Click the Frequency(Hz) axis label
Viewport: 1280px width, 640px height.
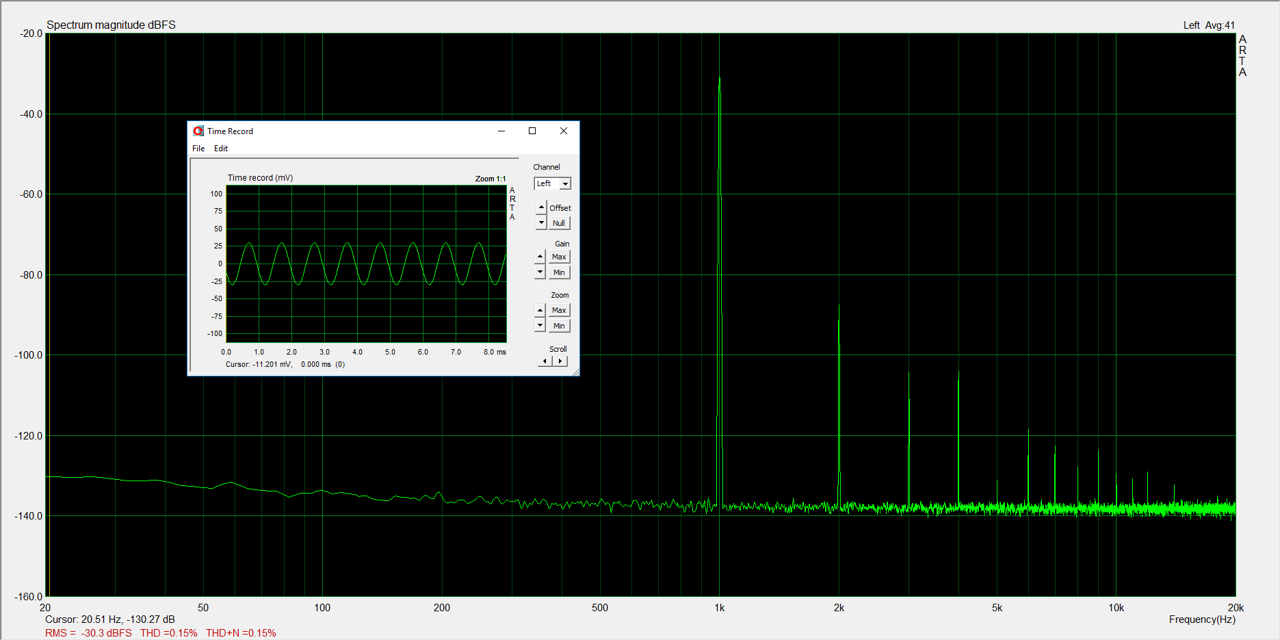(1202, 620)
